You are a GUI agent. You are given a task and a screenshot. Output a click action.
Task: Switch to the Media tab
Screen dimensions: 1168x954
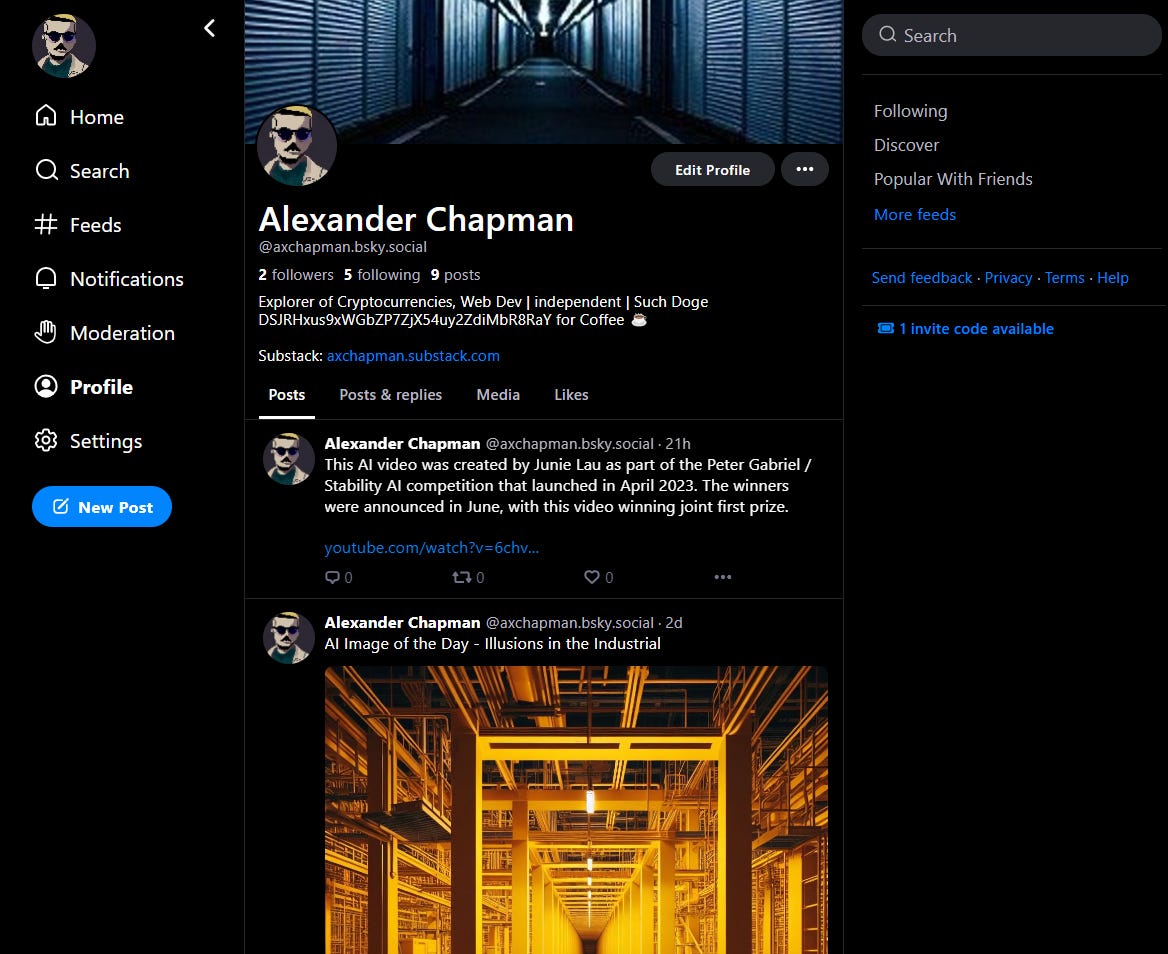click(x=498, y=395)
